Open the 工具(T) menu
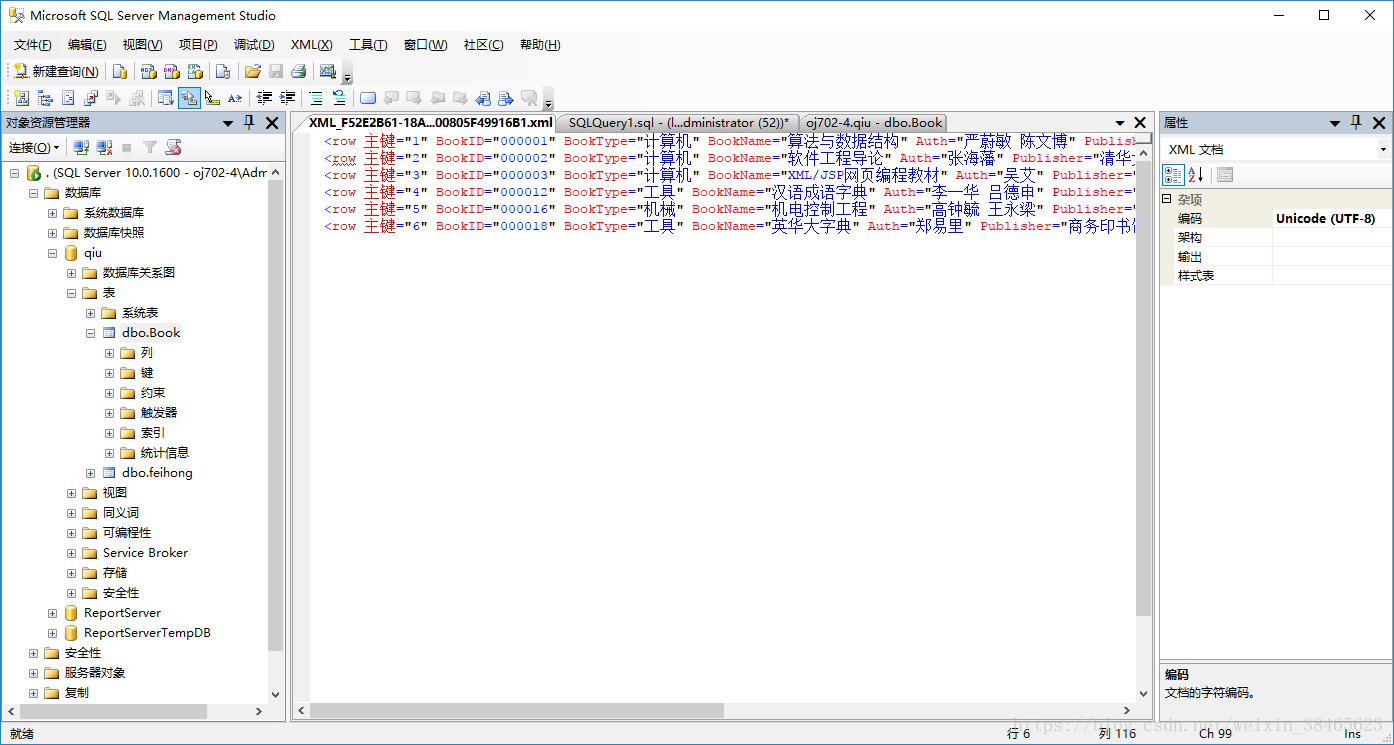1394x745 pixels. coord(368,45)
